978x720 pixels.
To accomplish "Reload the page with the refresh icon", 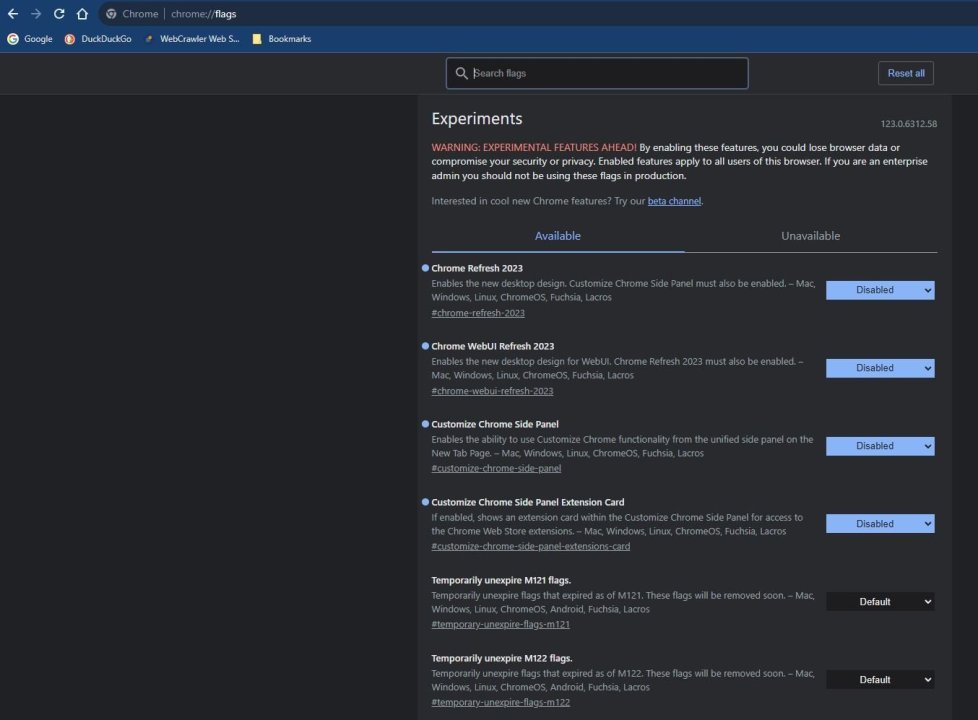I will point(59,14).
